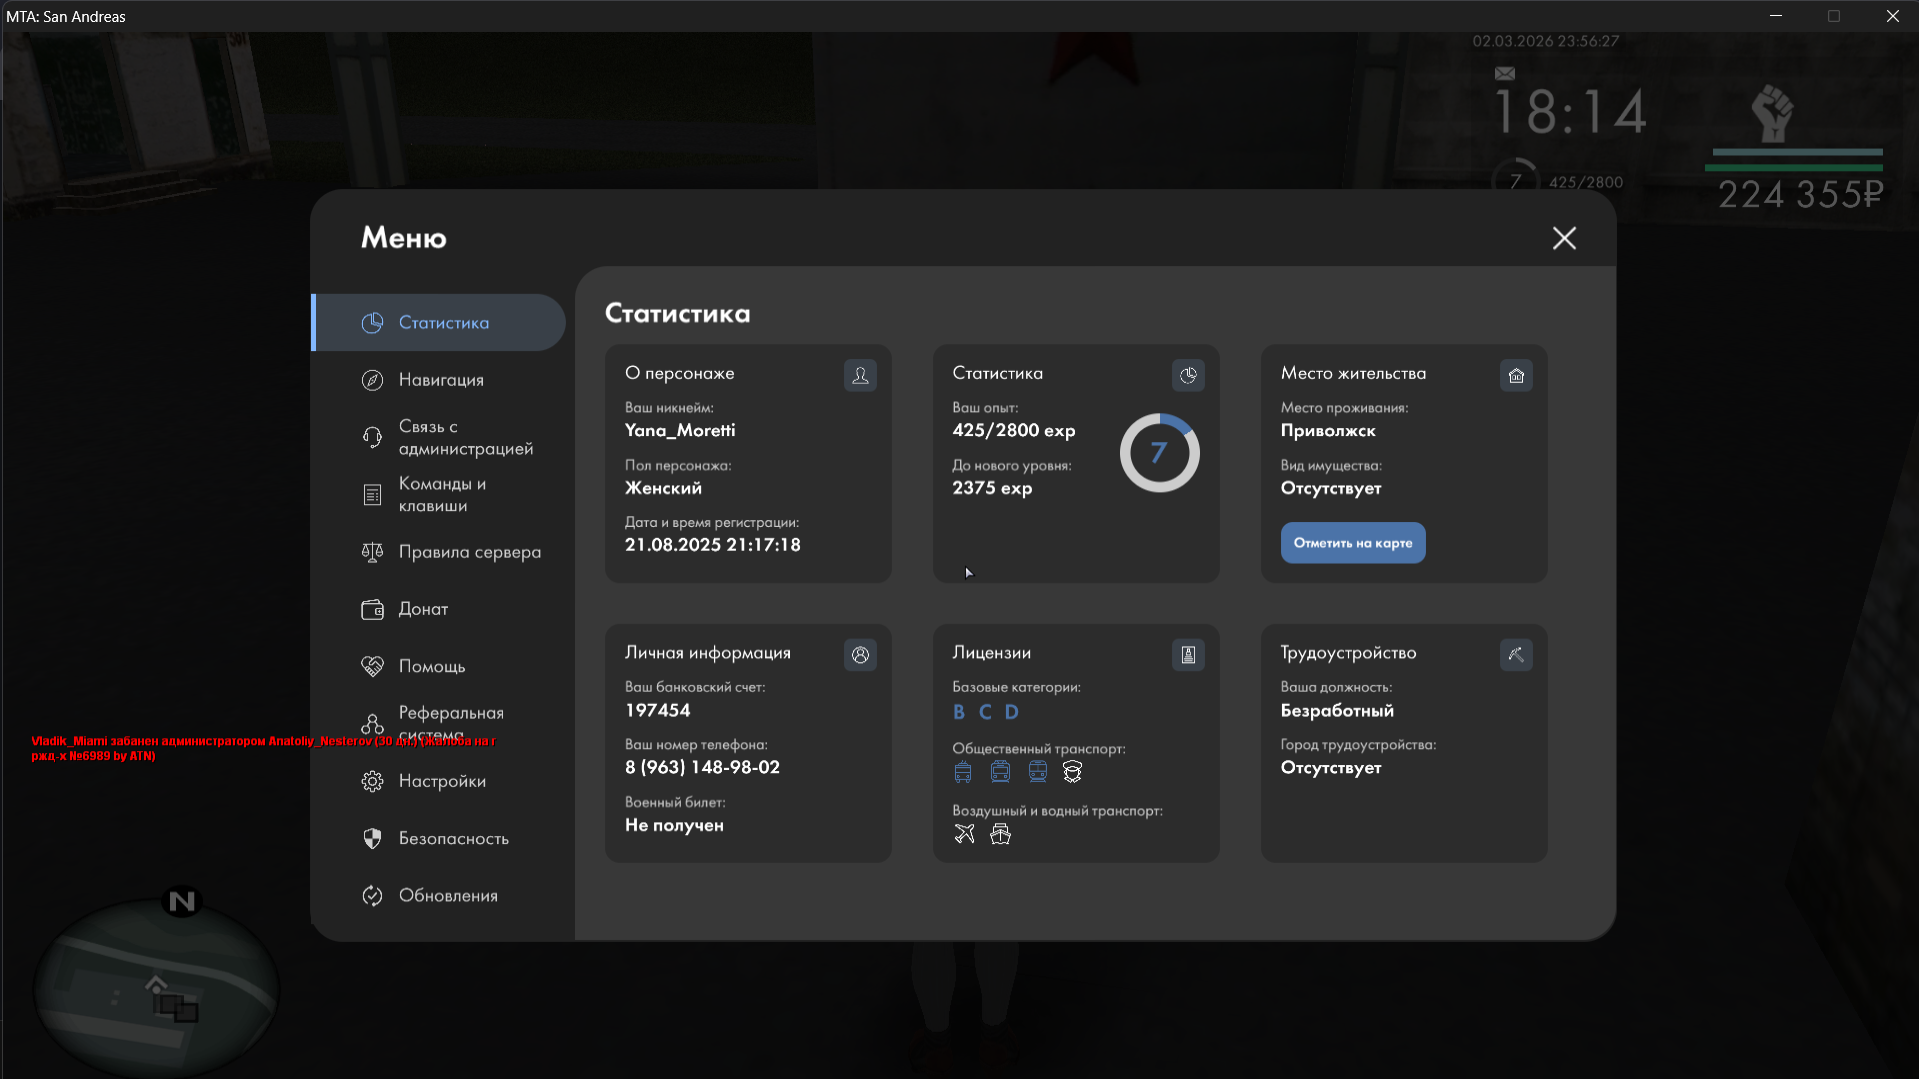Click the house icon in Место жительства card

[x=1516, y=376]
